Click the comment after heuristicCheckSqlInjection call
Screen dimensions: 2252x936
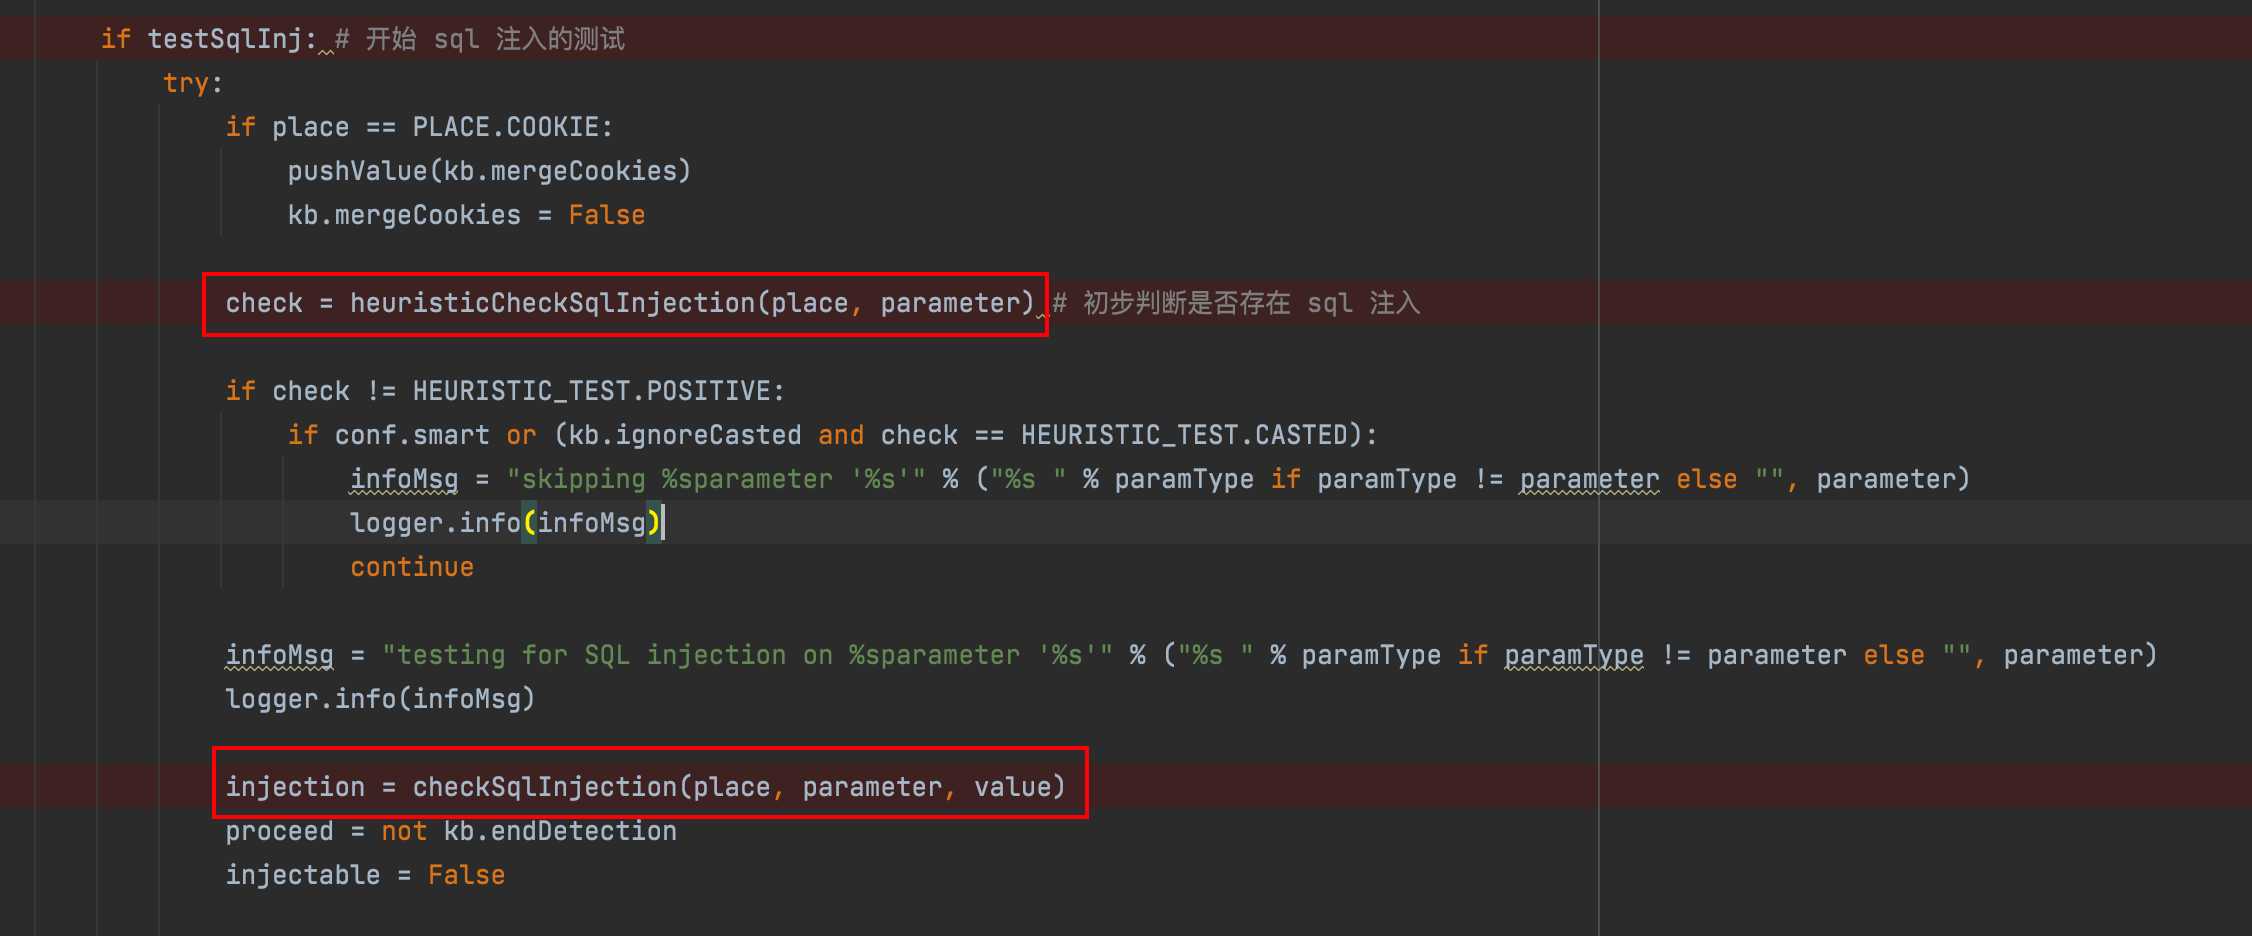pyautogui.click(x=1236, y=303)
